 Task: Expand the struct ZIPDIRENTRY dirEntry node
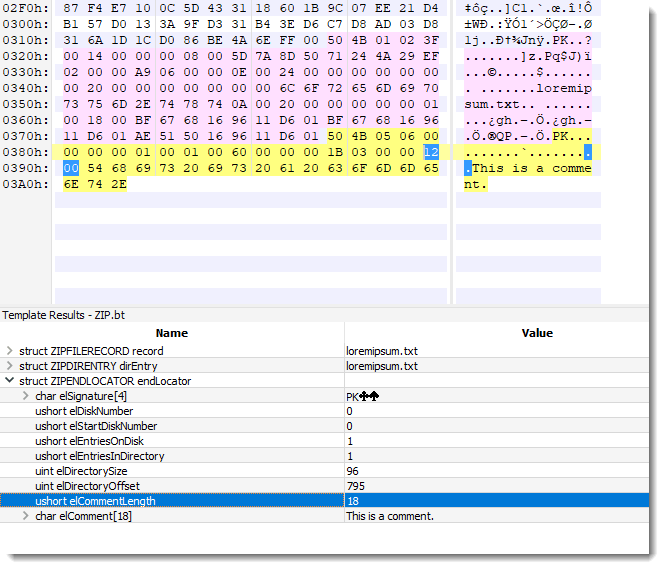10,366
